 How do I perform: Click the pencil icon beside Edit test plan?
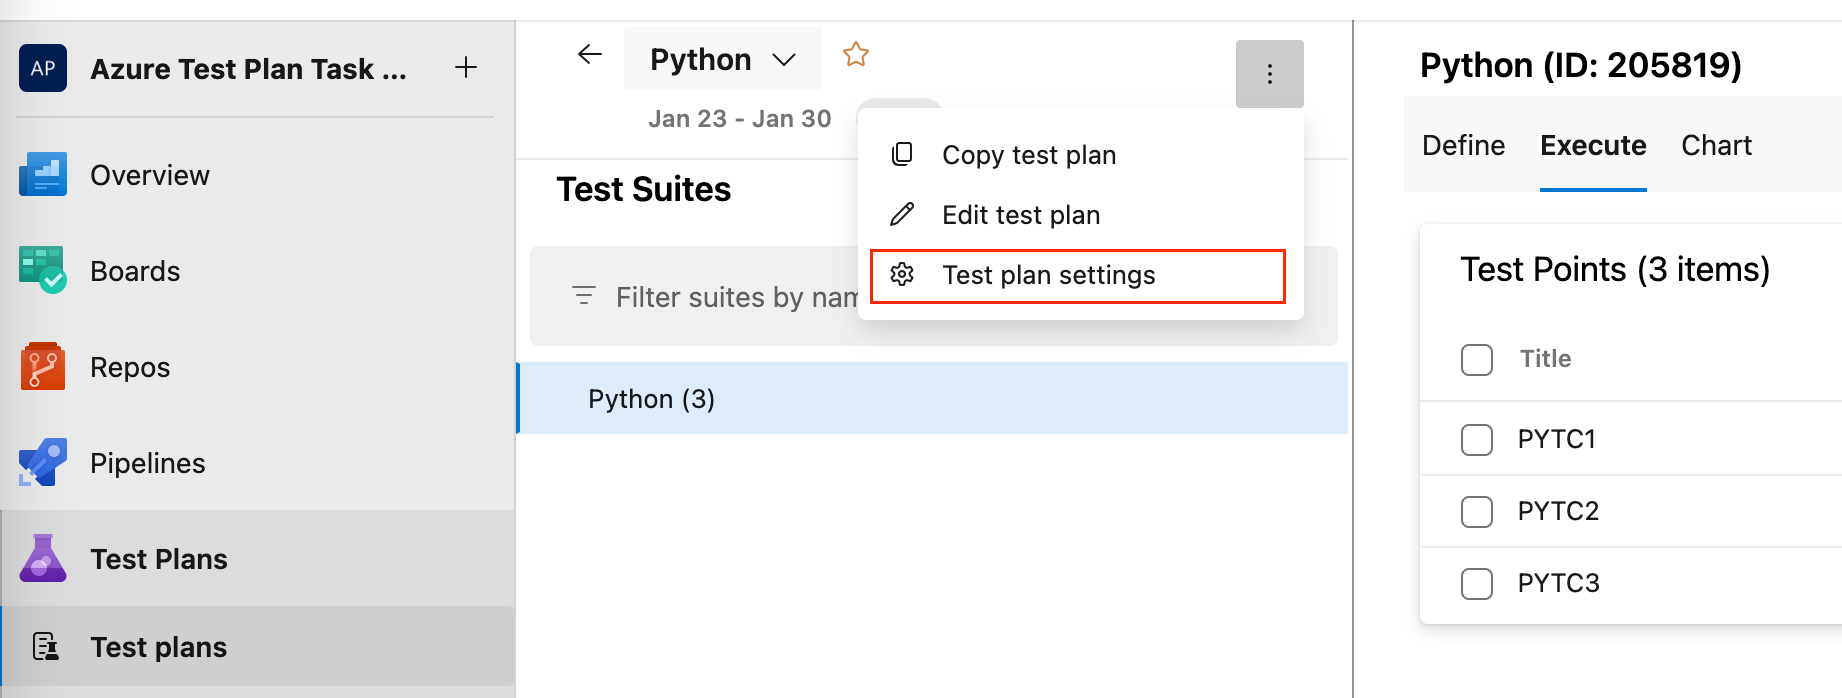(903, 214)
